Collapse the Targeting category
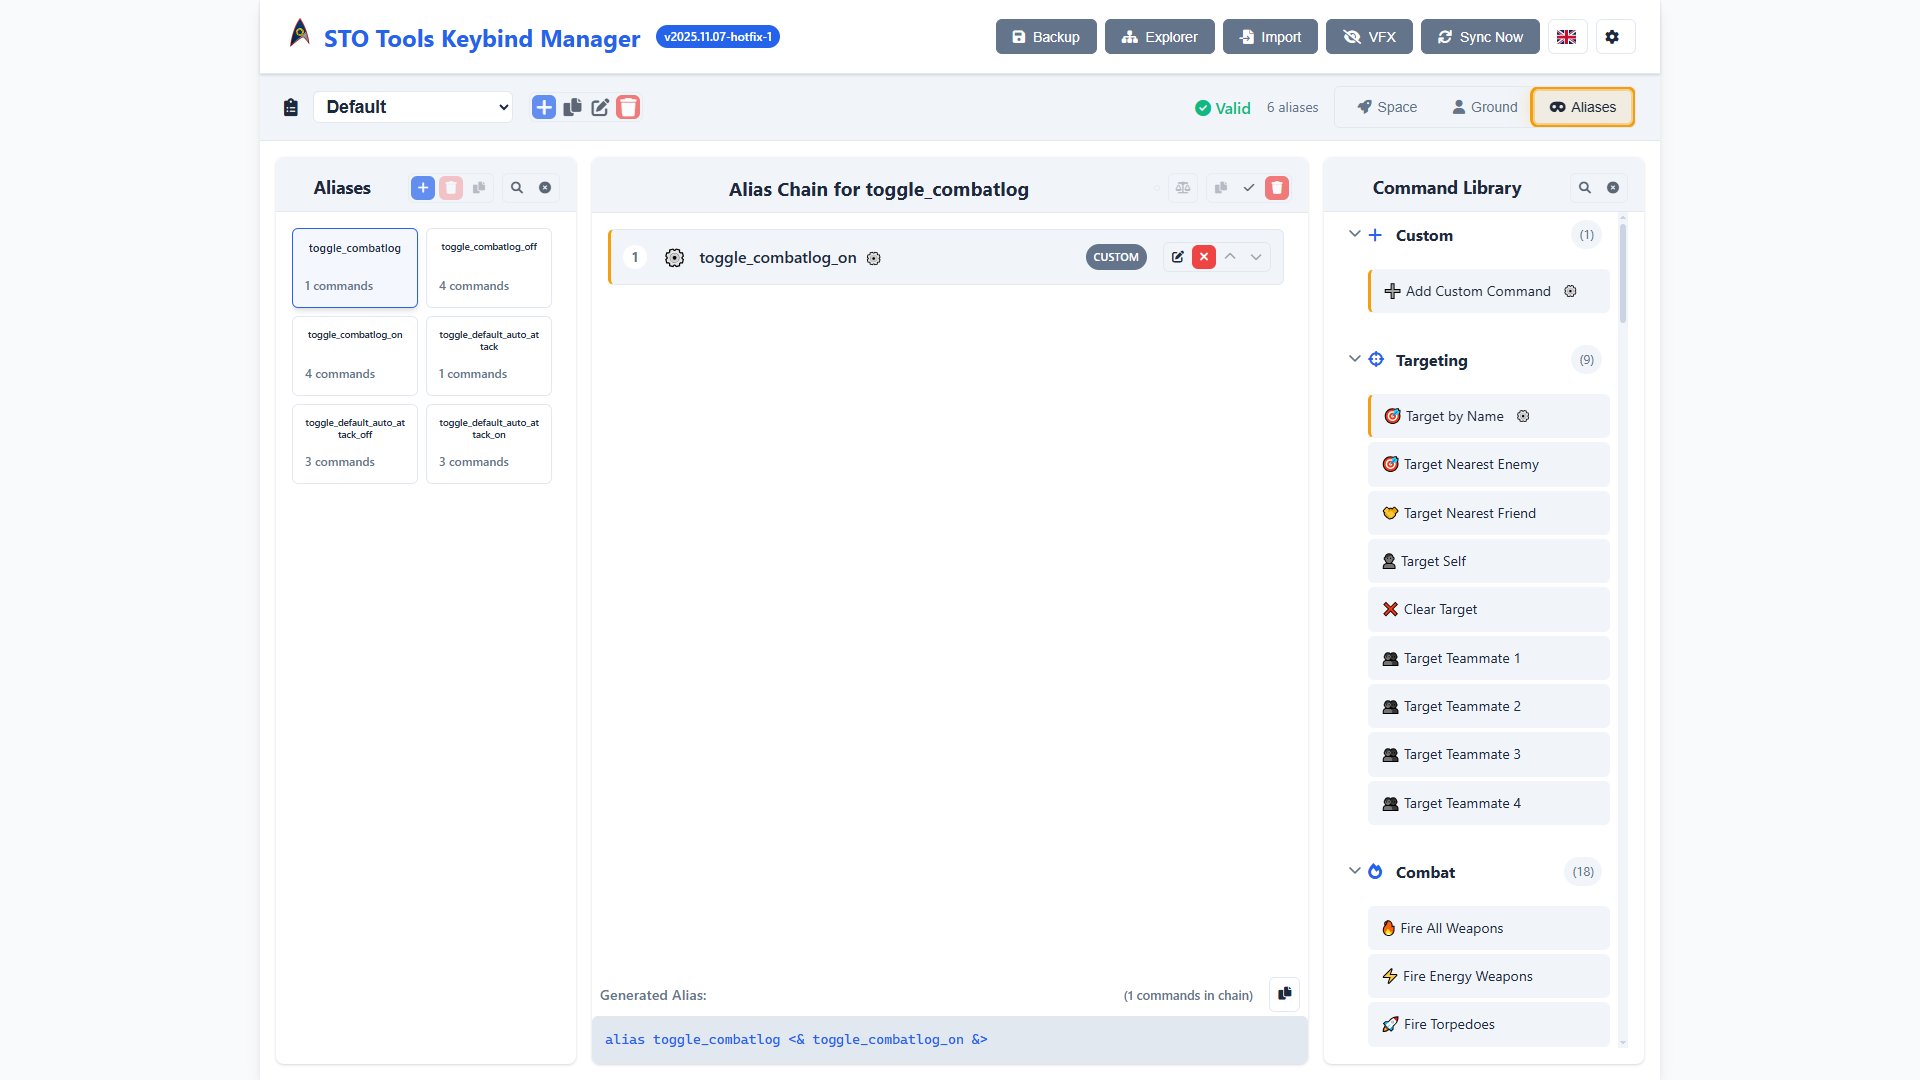1920x1080 pixels. click(1355, 359)
